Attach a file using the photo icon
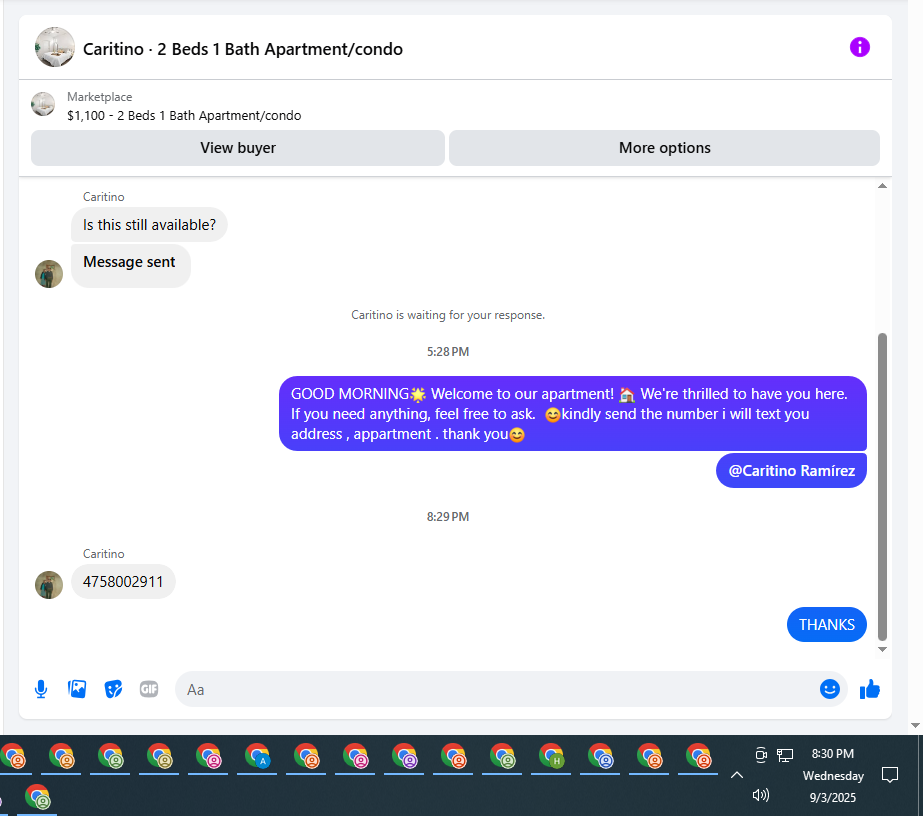 [77, 689]
